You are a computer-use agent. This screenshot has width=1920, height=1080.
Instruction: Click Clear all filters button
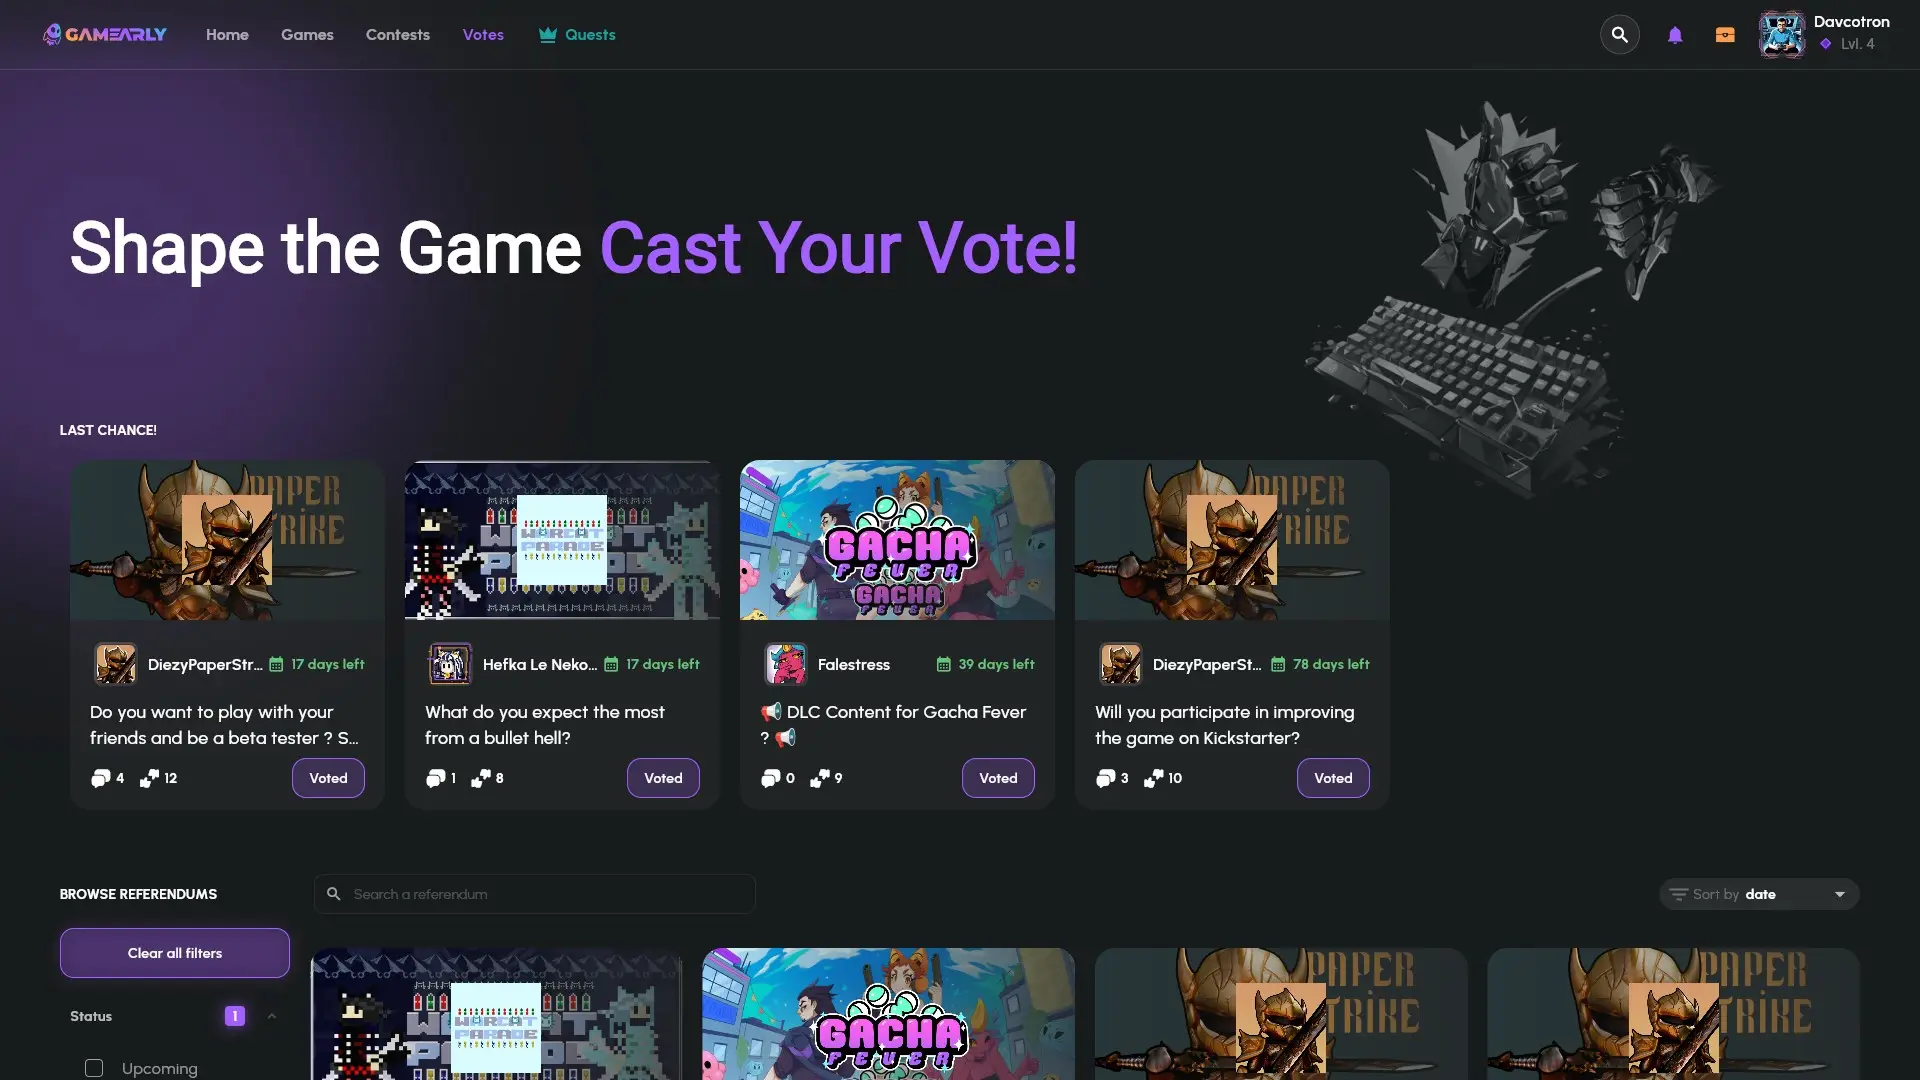click(x=175, y=953)
